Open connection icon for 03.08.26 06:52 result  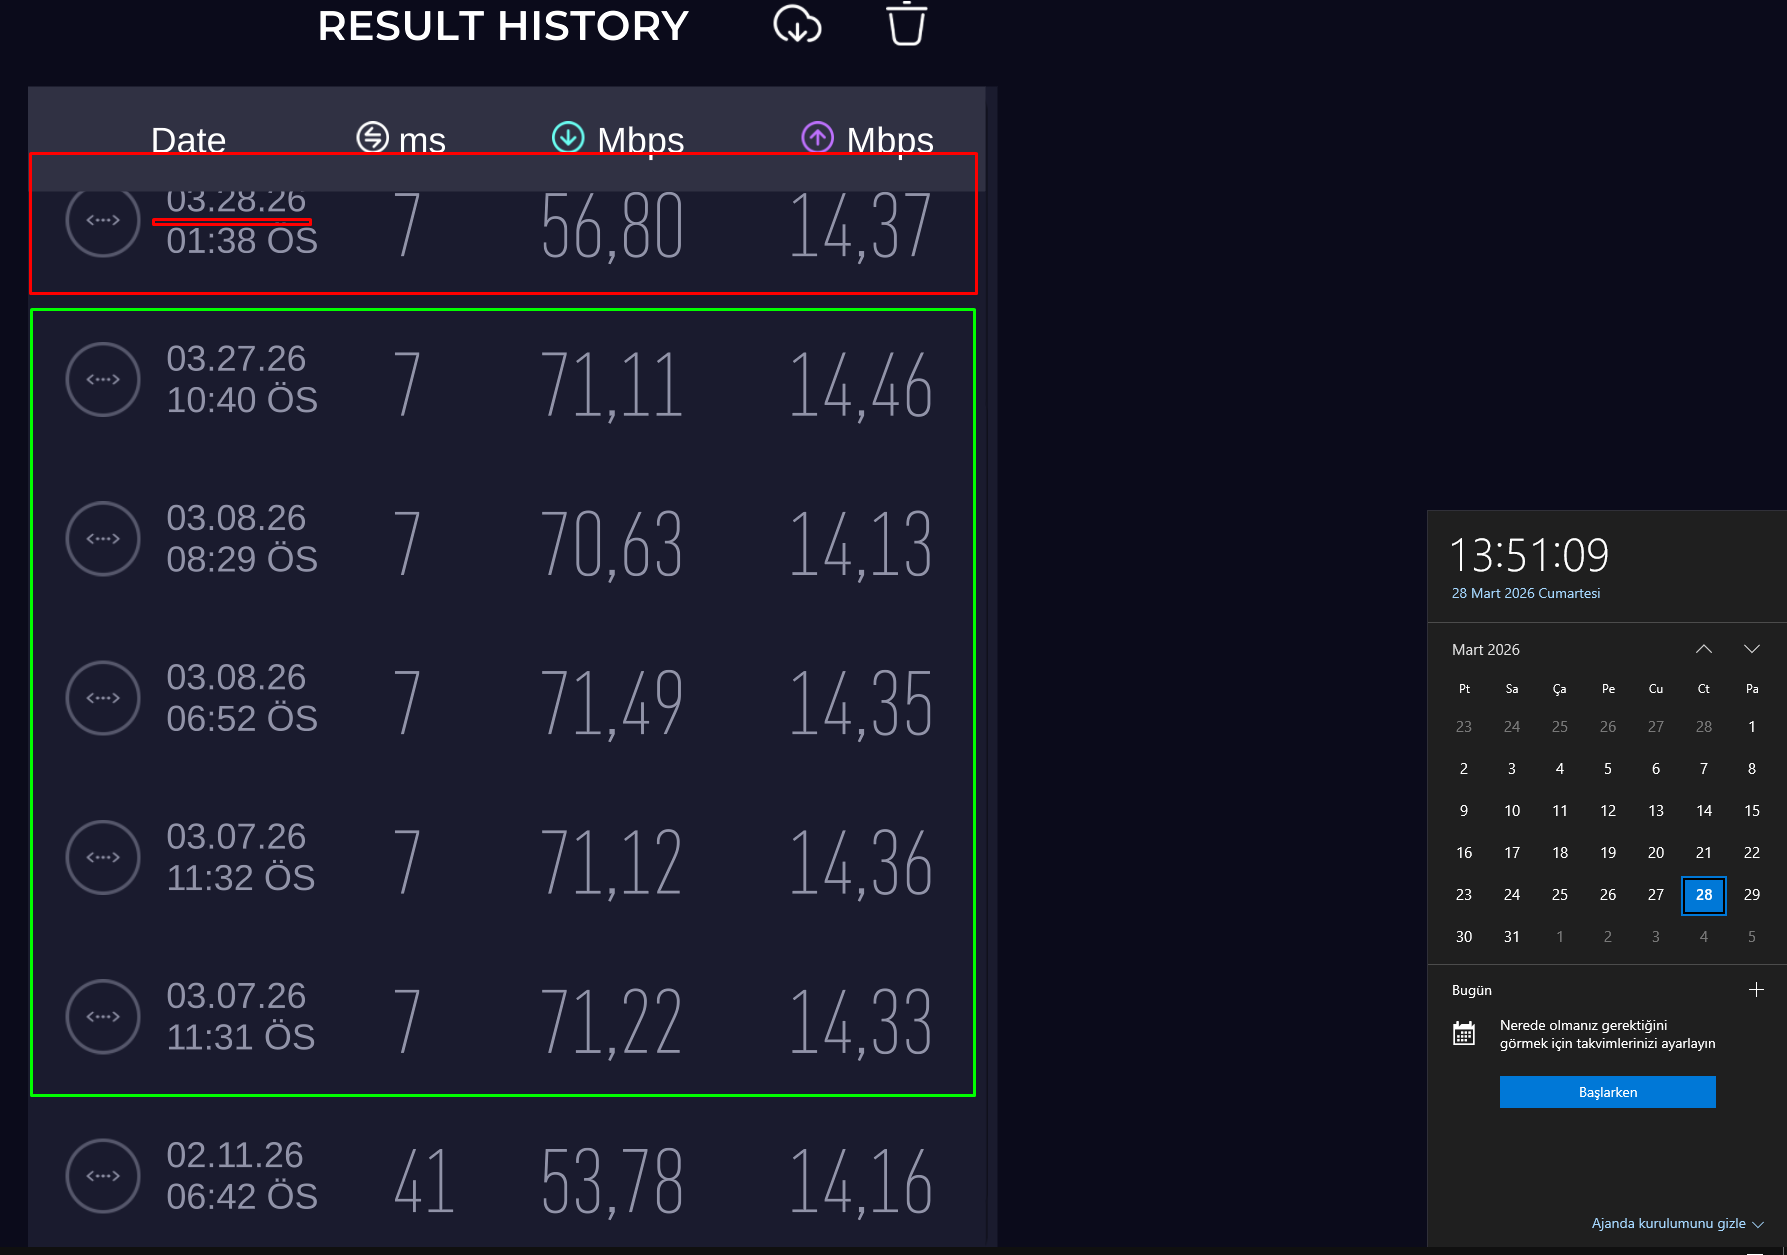tap(103, 698)
